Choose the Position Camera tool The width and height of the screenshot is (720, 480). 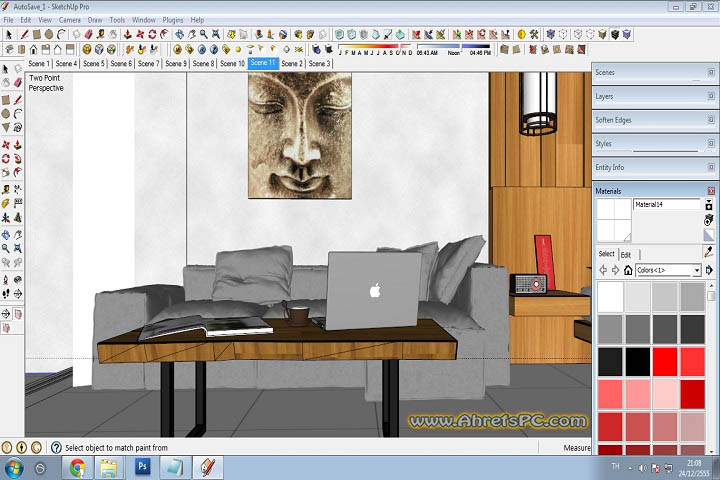tap(6, 280)
